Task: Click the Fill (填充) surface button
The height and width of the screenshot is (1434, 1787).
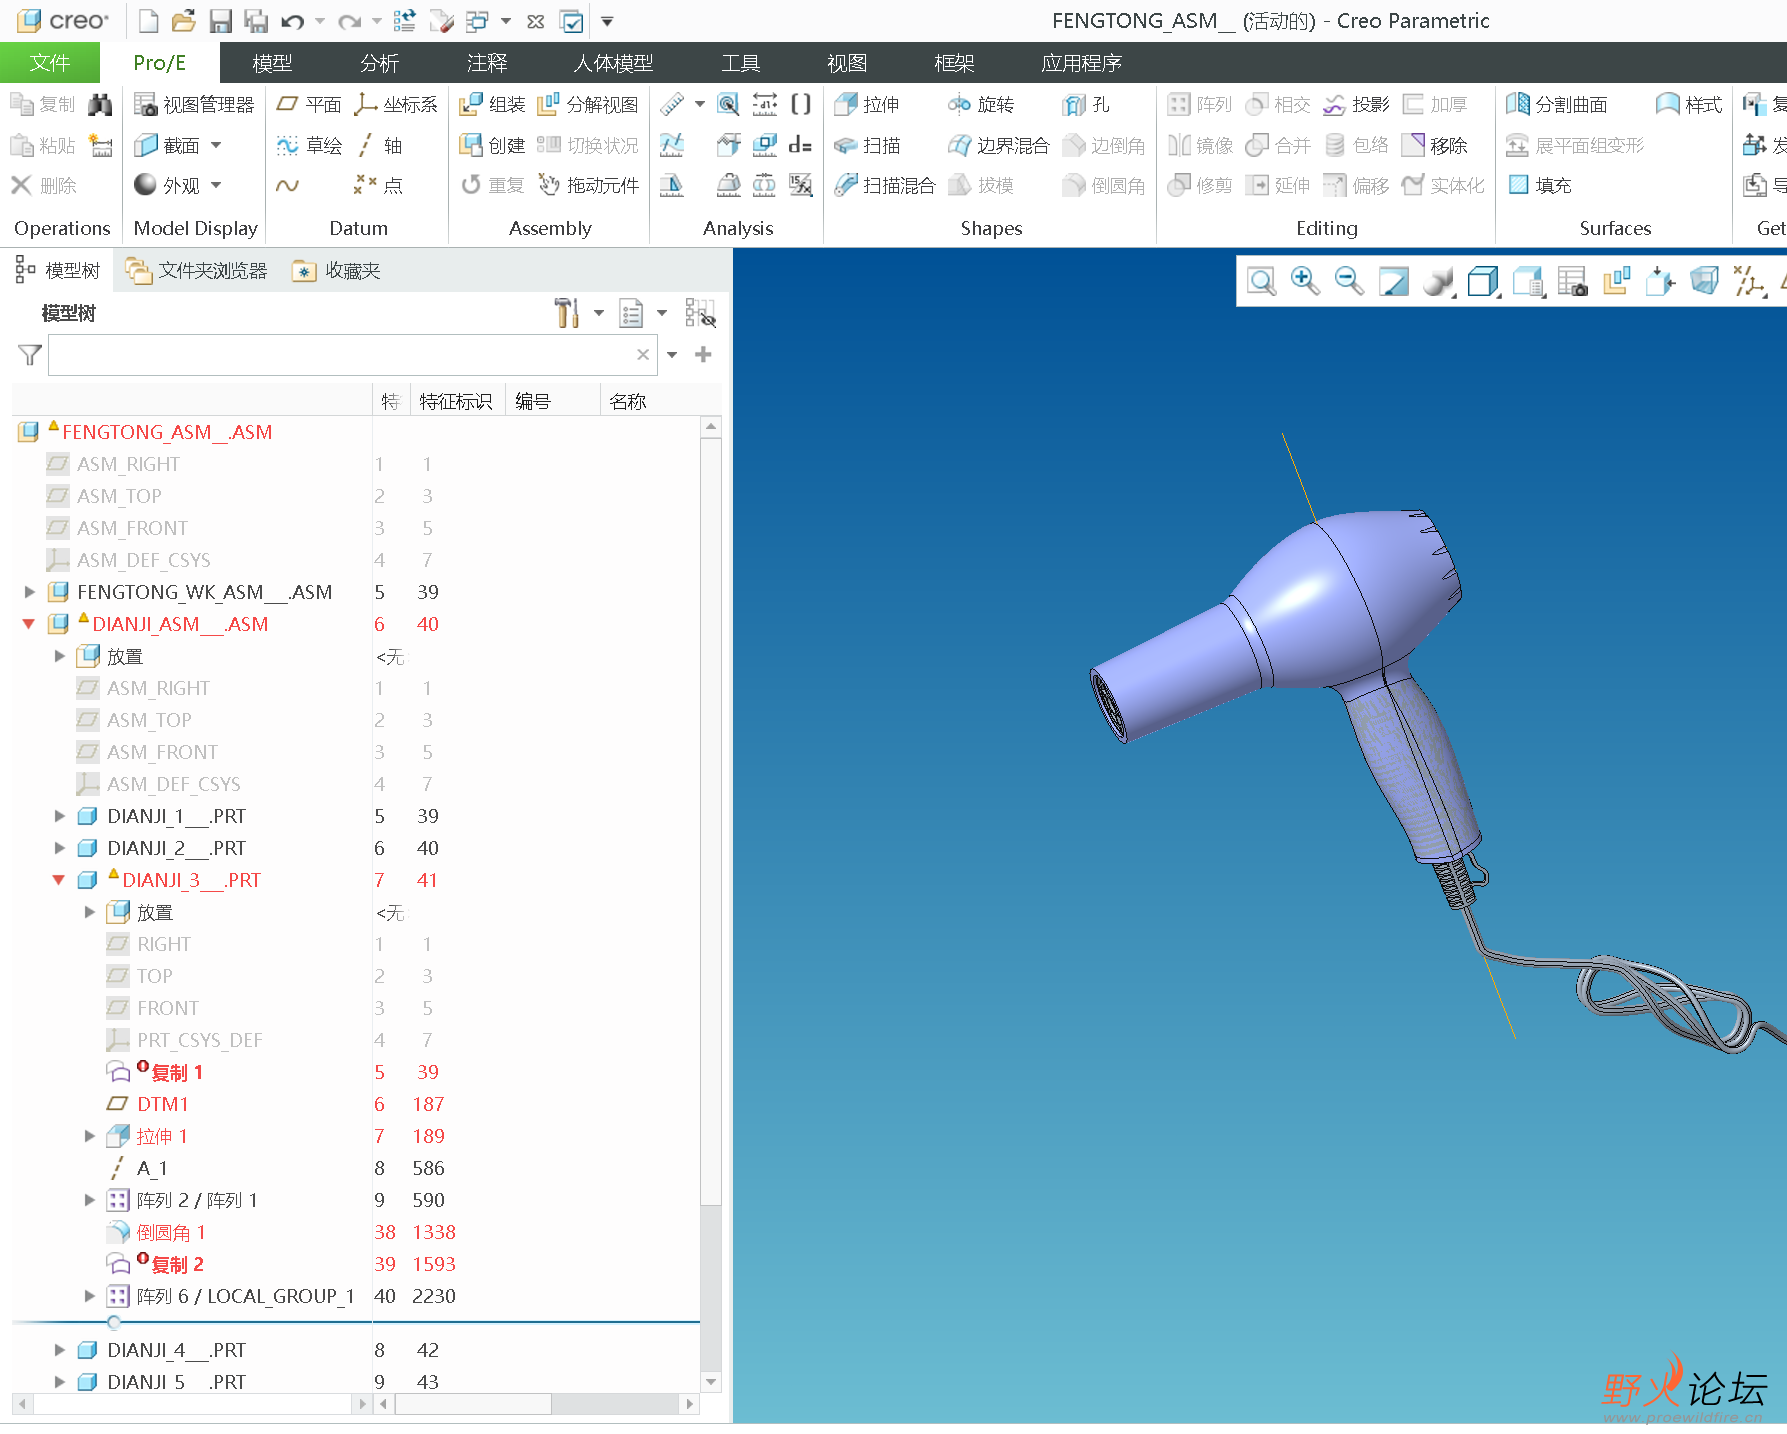Action: point(1519,186)
